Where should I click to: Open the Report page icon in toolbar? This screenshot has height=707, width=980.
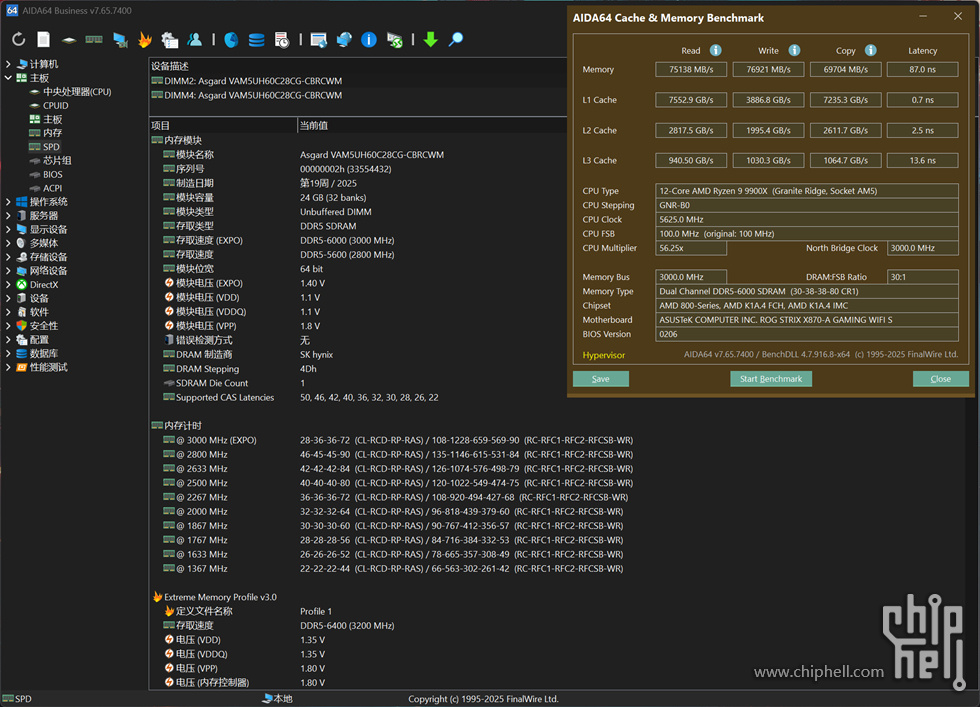[43, 39]
